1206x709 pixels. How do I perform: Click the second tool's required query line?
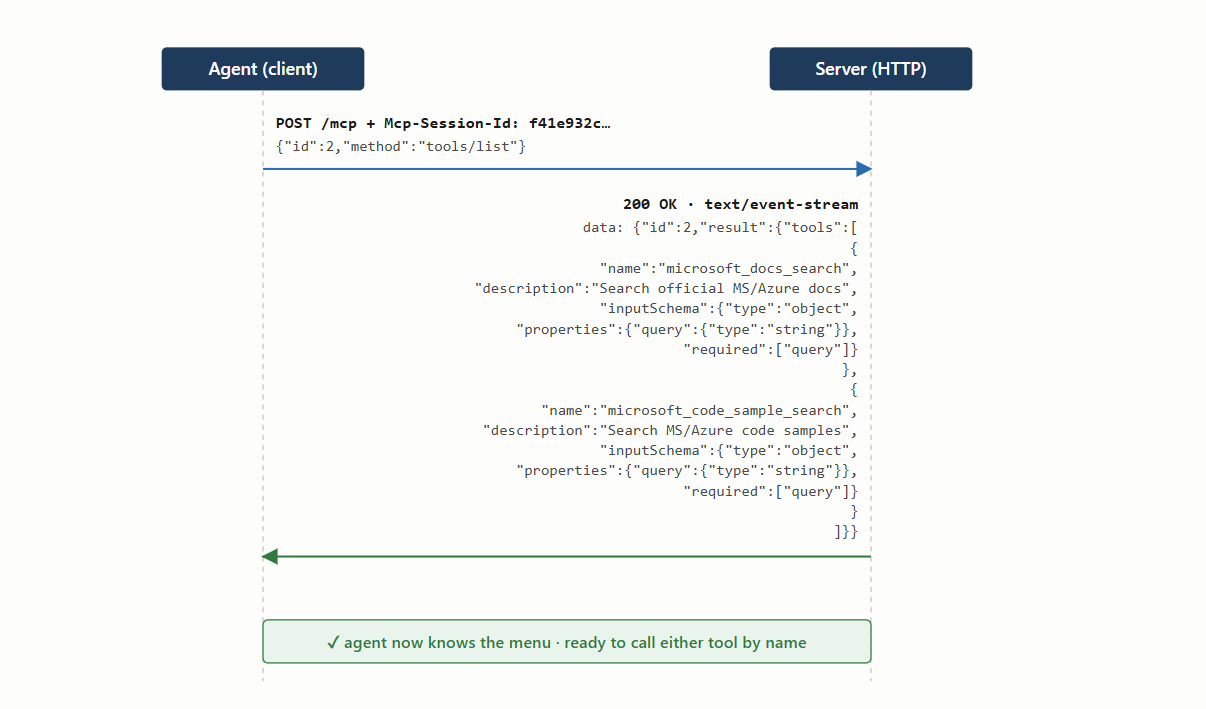click(x=770, y=491)
